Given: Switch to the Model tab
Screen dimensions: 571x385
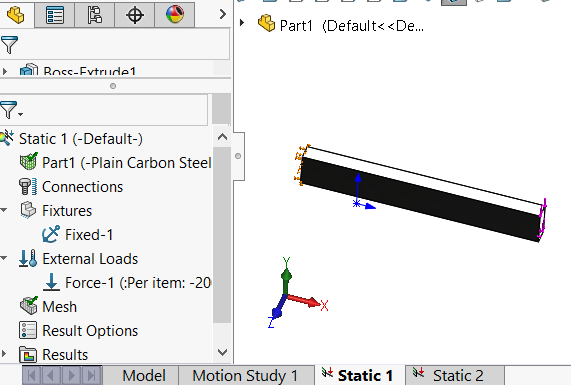Looking at the screenshot, I should (x=143, y=376).
